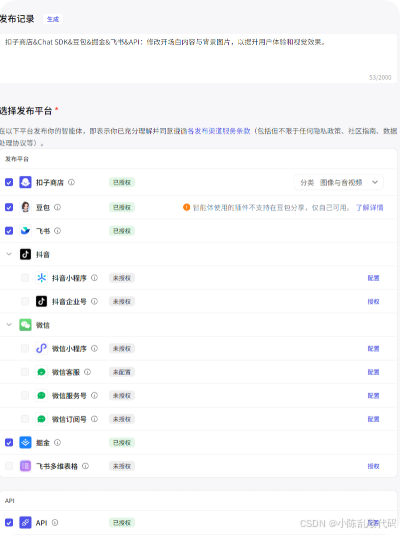Tick the 抖音小程序 checkbox
Image resolution: width=400 pixels, height=535 pixels.
click(x=25, y=278)
